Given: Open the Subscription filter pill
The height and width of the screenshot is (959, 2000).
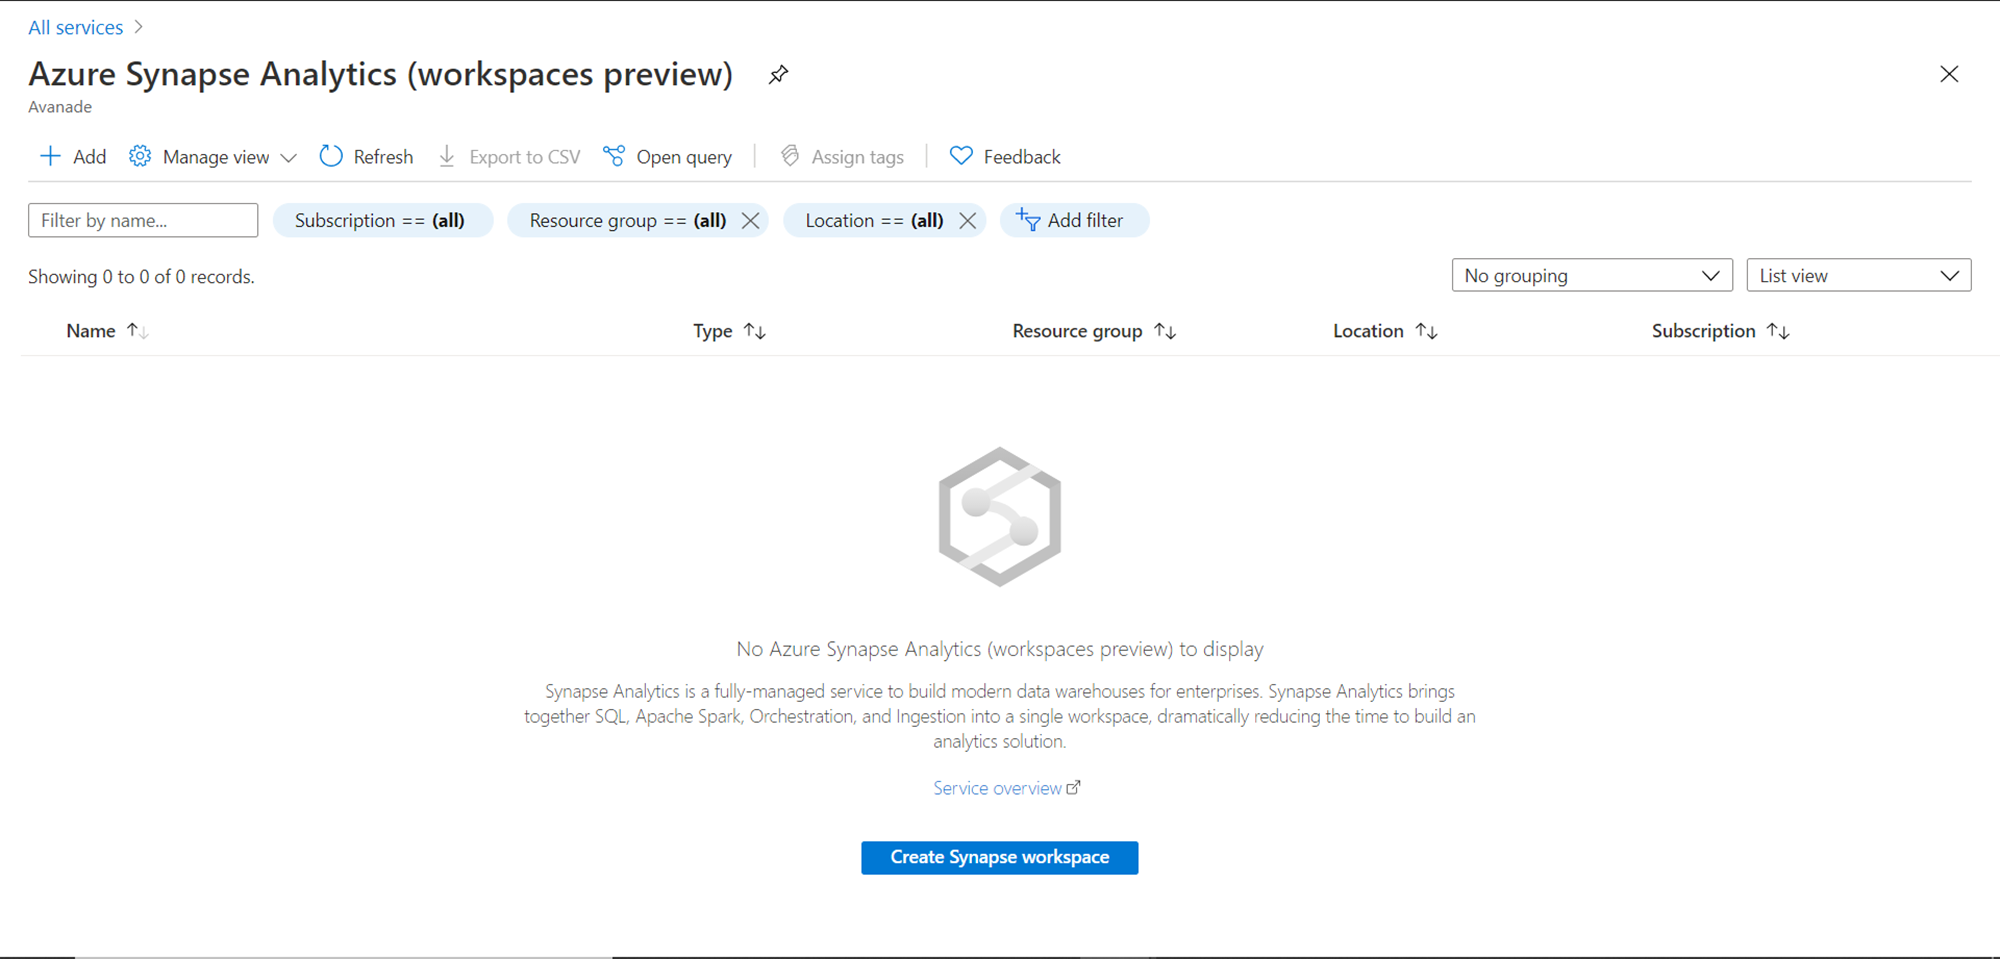Looking at the screenshot, I should [x=380, y=220].
